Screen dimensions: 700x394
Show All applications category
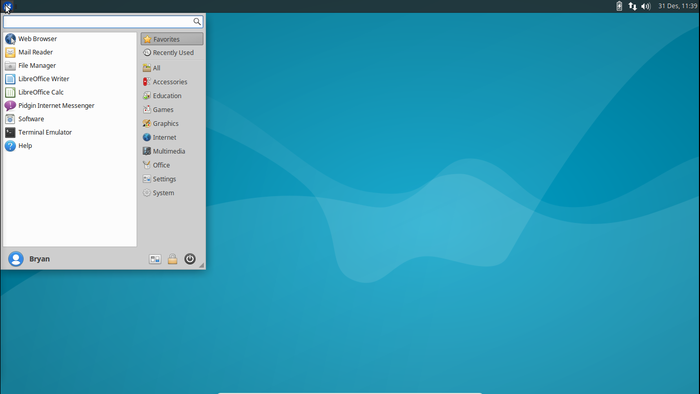click(x=172, y=68)
